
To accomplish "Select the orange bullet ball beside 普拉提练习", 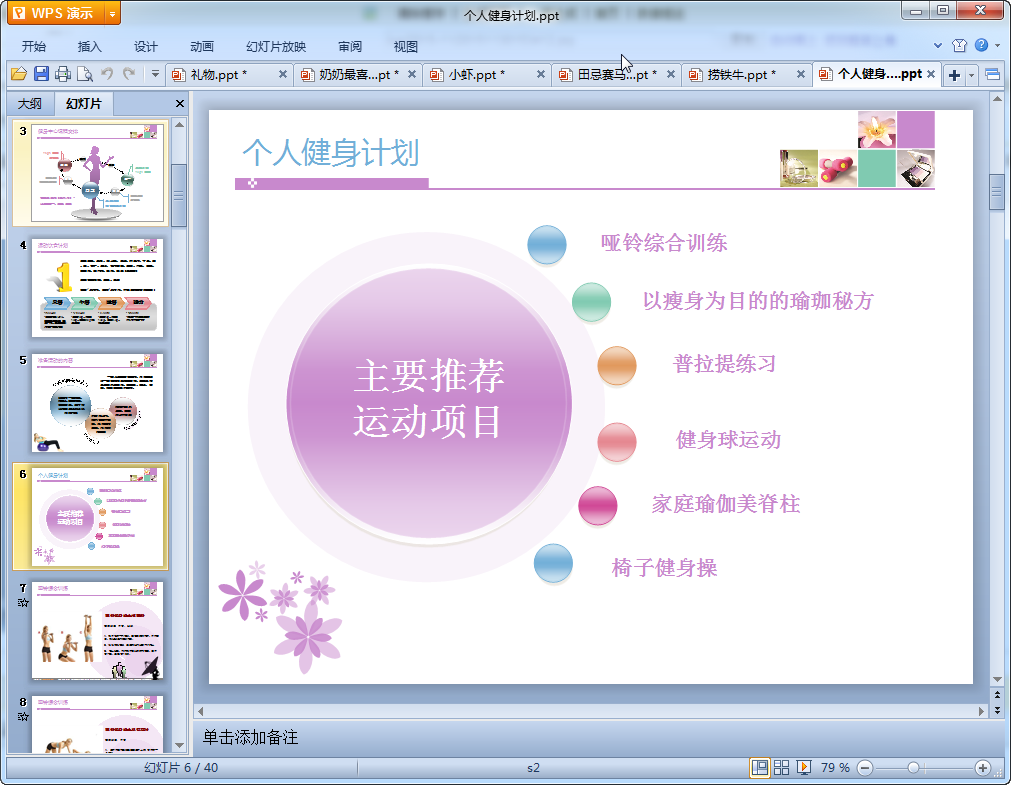I will (x=616, y=365).
